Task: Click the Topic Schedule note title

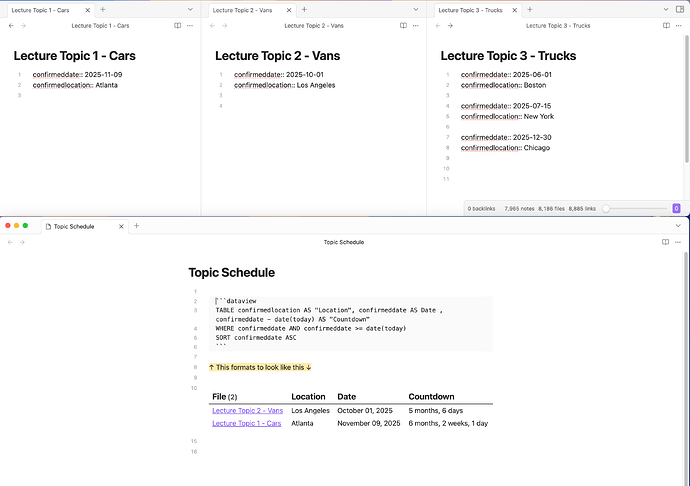Action: click(231, 272)
